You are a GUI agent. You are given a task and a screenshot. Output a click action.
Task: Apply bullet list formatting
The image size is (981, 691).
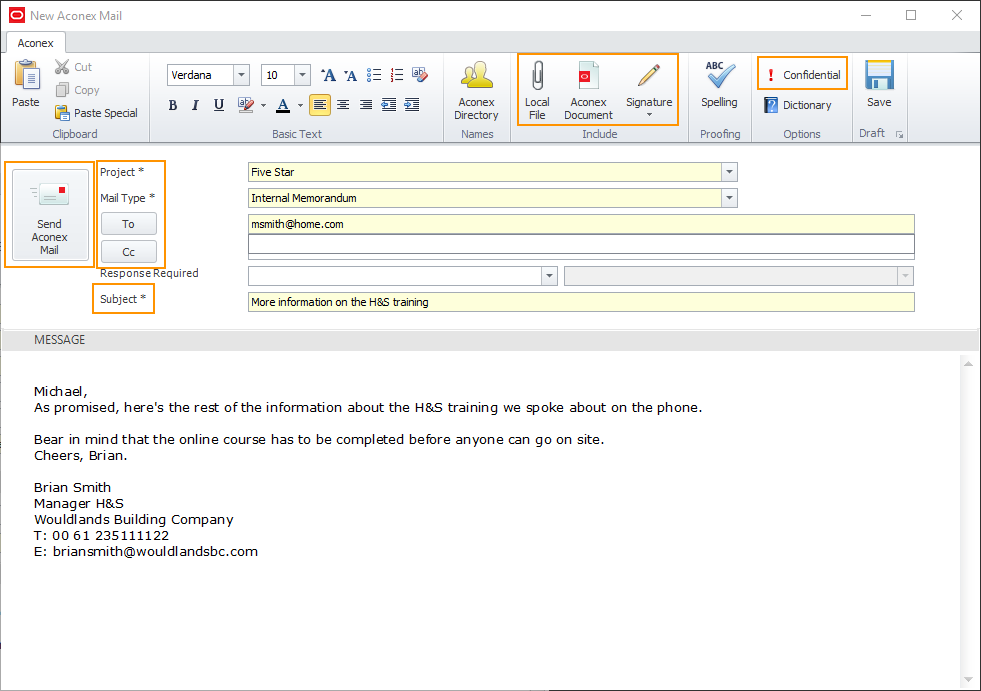click(x=374, y=75)
